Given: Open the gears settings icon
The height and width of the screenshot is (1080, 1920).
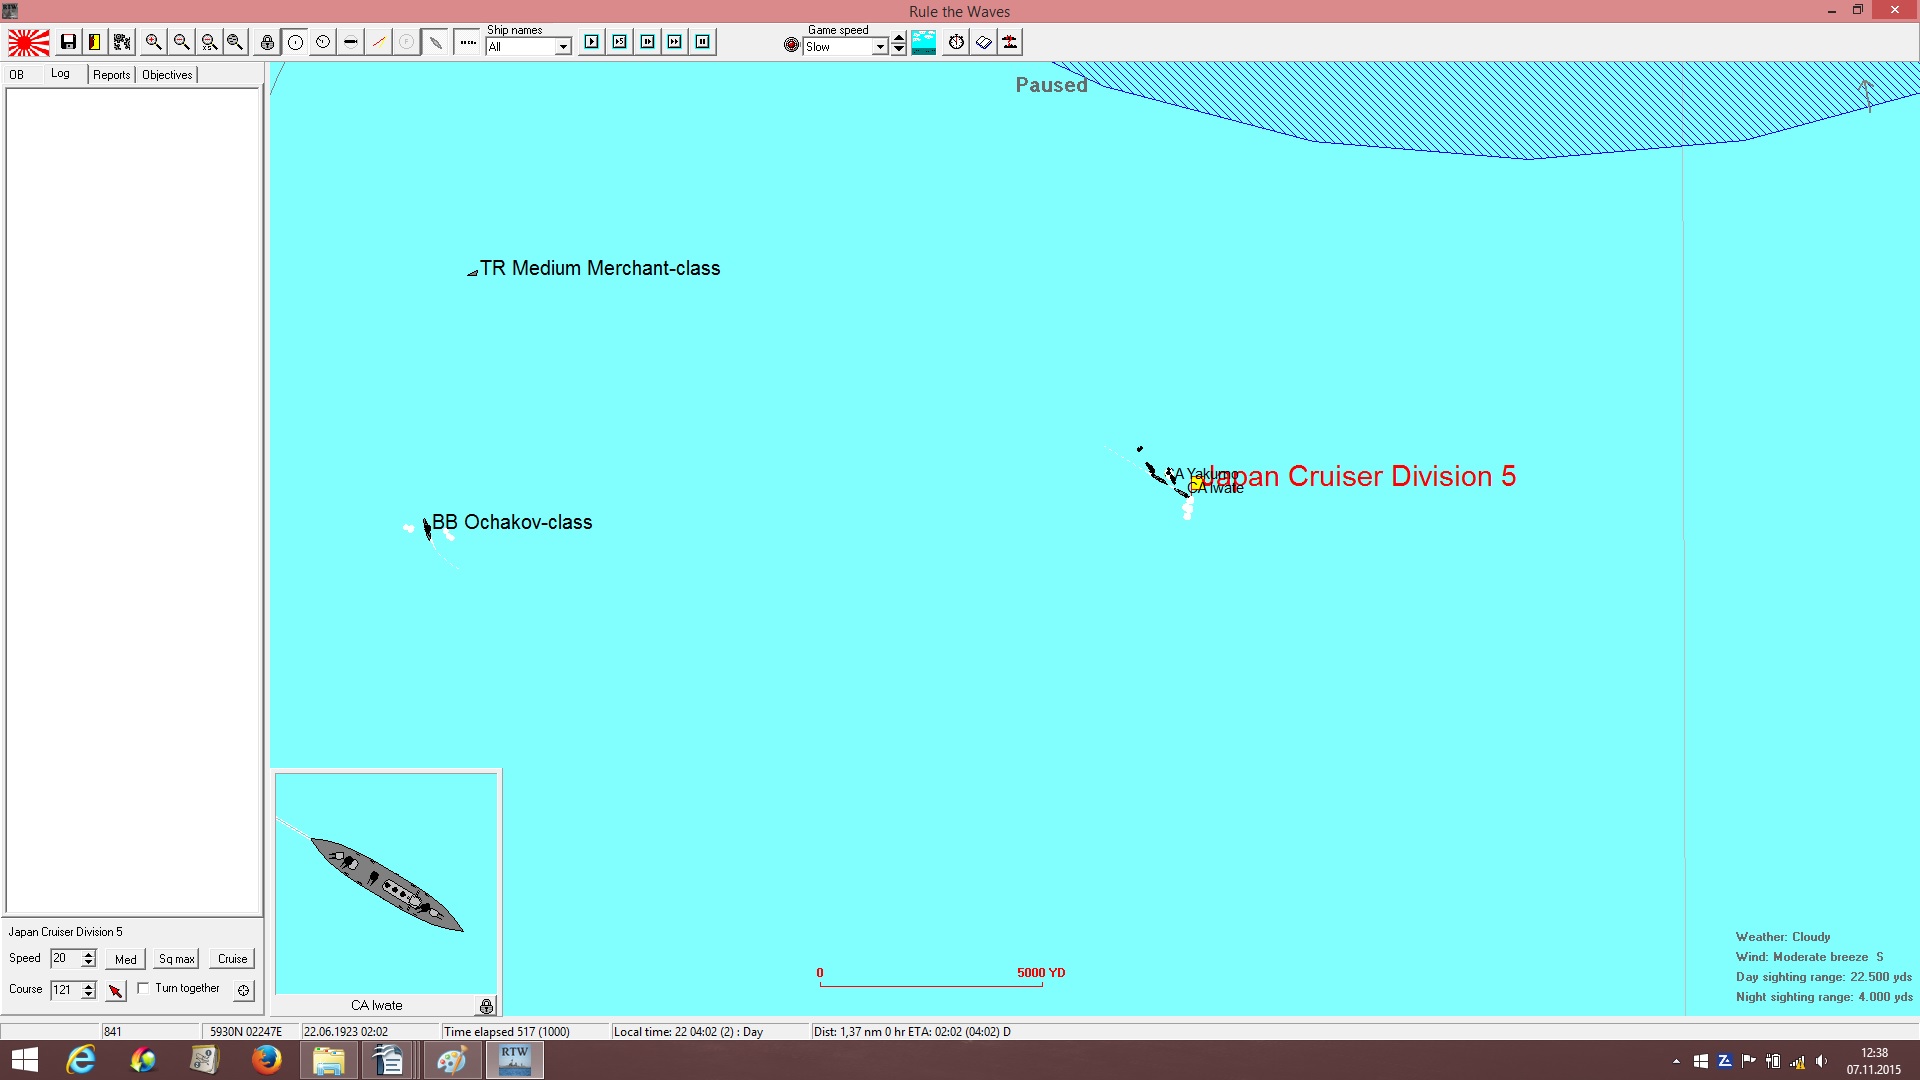Looking at the screenshot, I should coord(122,42).
